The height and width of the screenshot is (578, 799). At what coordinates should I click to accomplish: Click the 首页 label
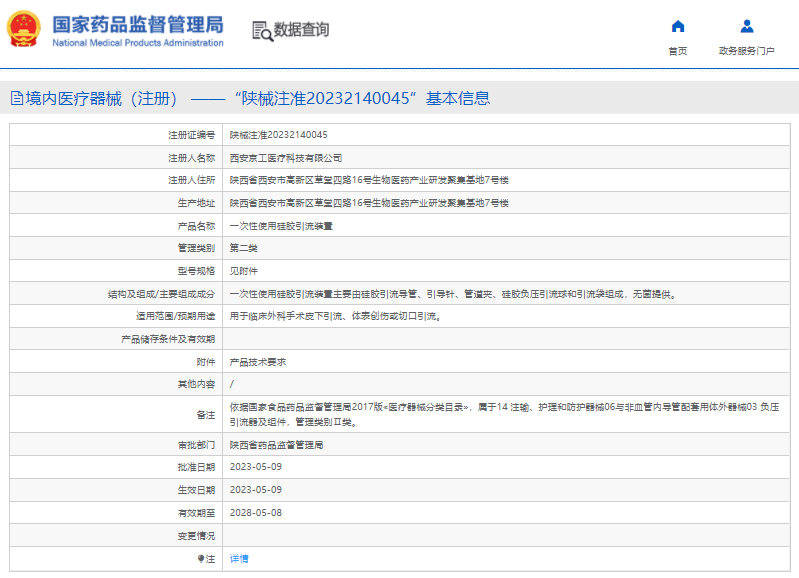pyautogui.click(x=678, y=51)
